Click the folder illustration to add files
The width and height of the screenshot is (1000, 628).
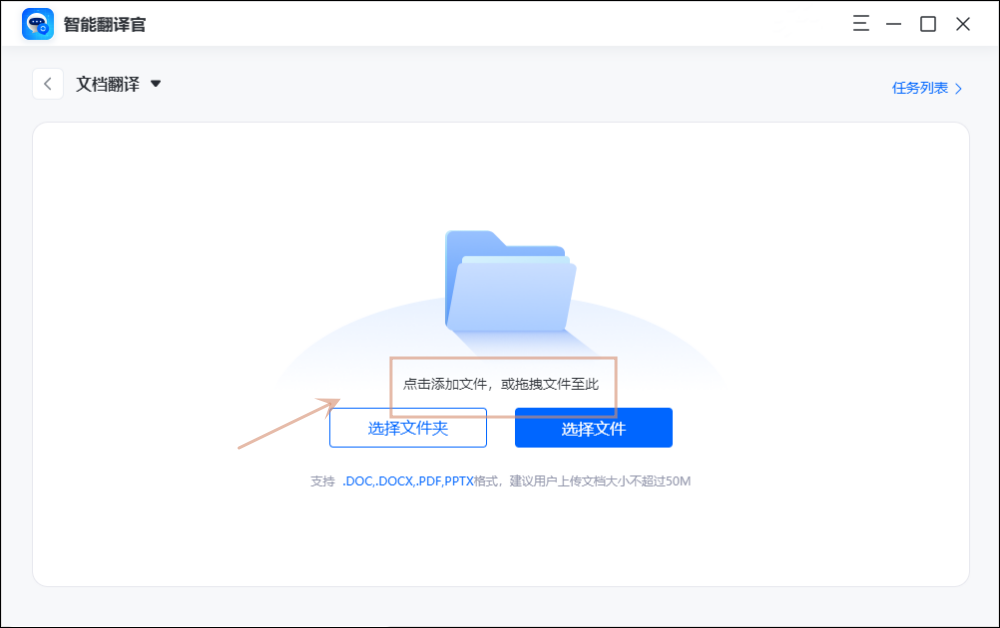(x=510, y=281)
